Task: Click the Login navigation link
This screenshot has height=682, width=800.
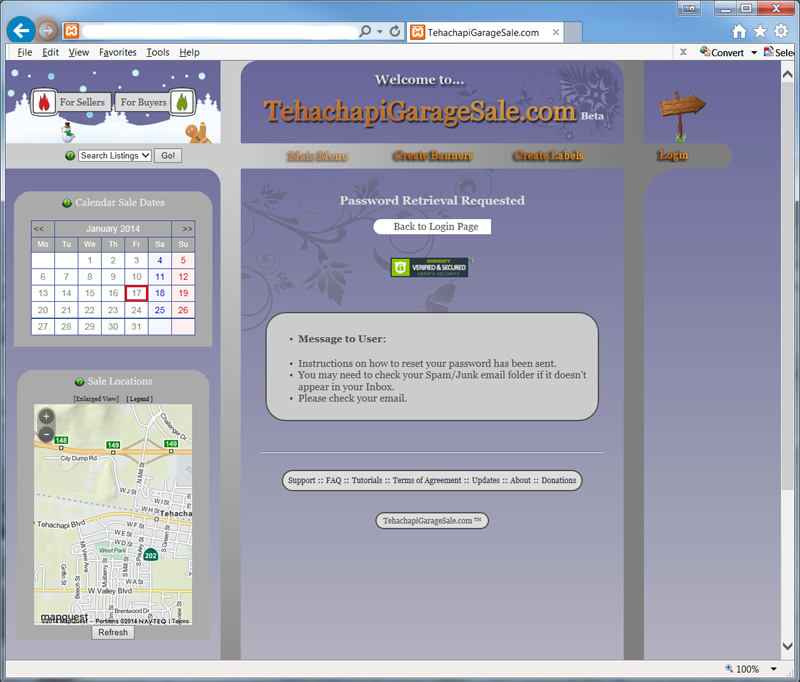Action: 673,155
